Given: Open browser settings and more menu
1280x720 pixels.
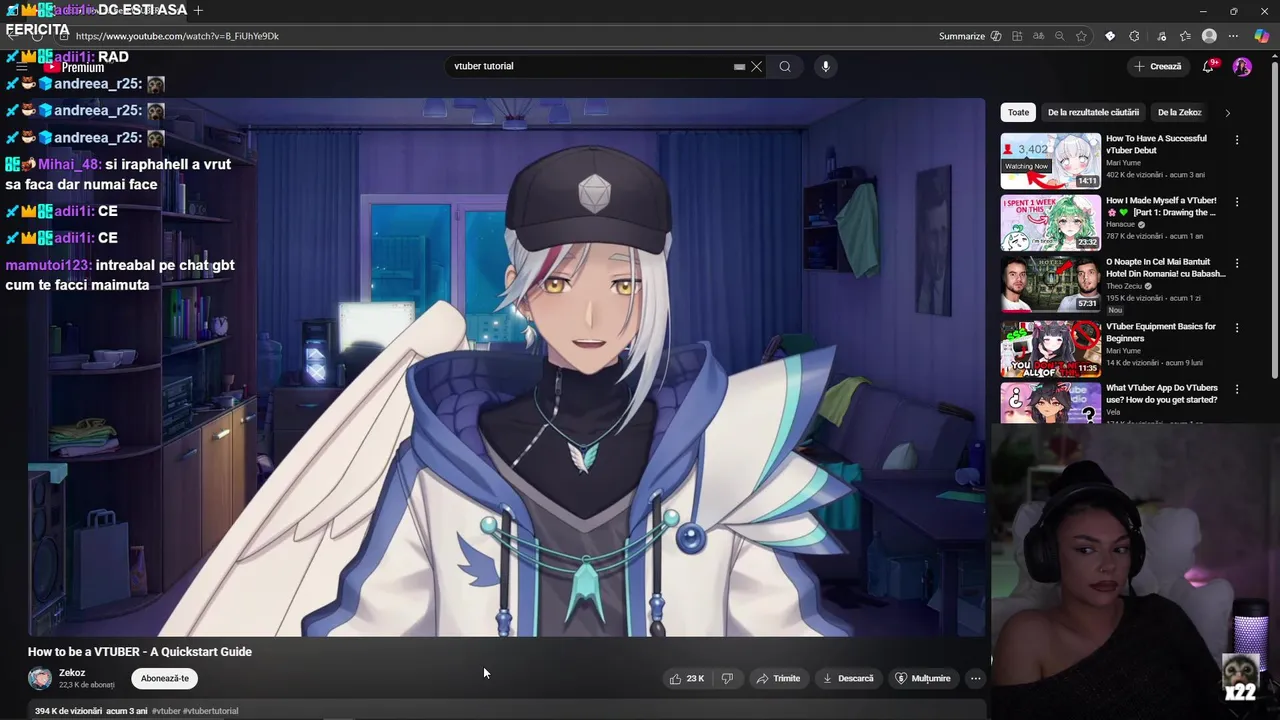Looking at the screenshot, I should pos(1235,36).
